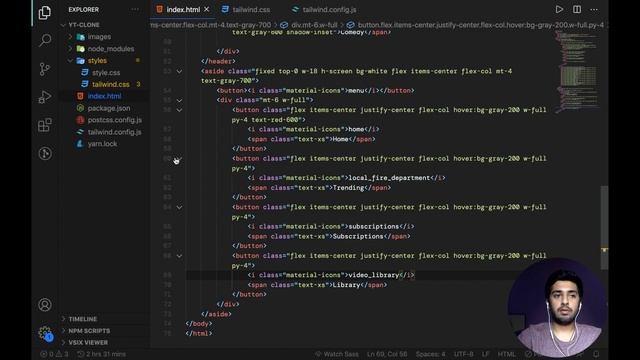
Task: Place cursor on video_library line
Action: (331, 276)
